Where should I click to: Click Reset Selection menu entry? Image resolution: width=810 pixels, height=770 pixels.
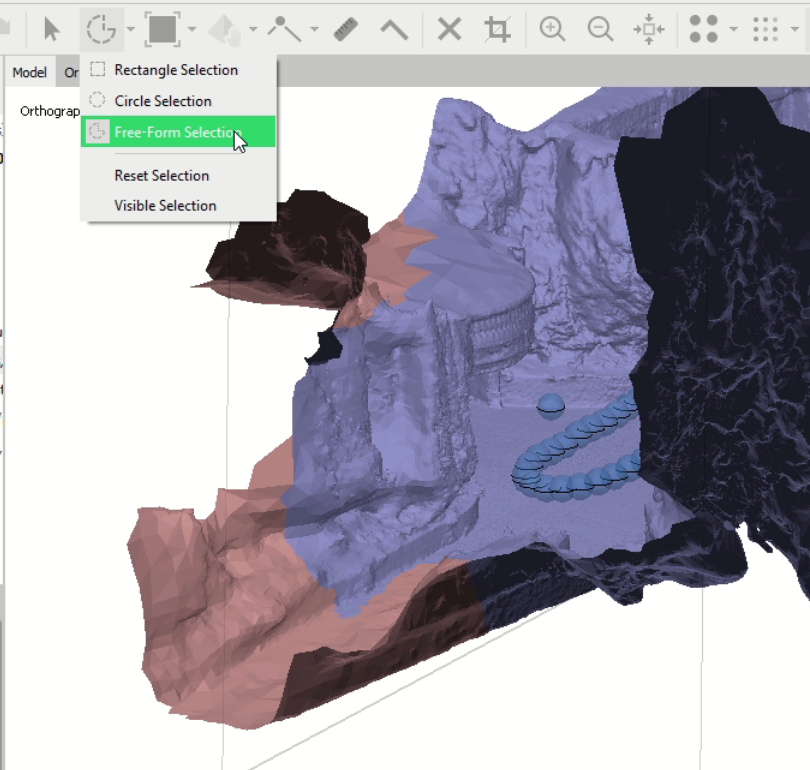[x=162, y=176]
